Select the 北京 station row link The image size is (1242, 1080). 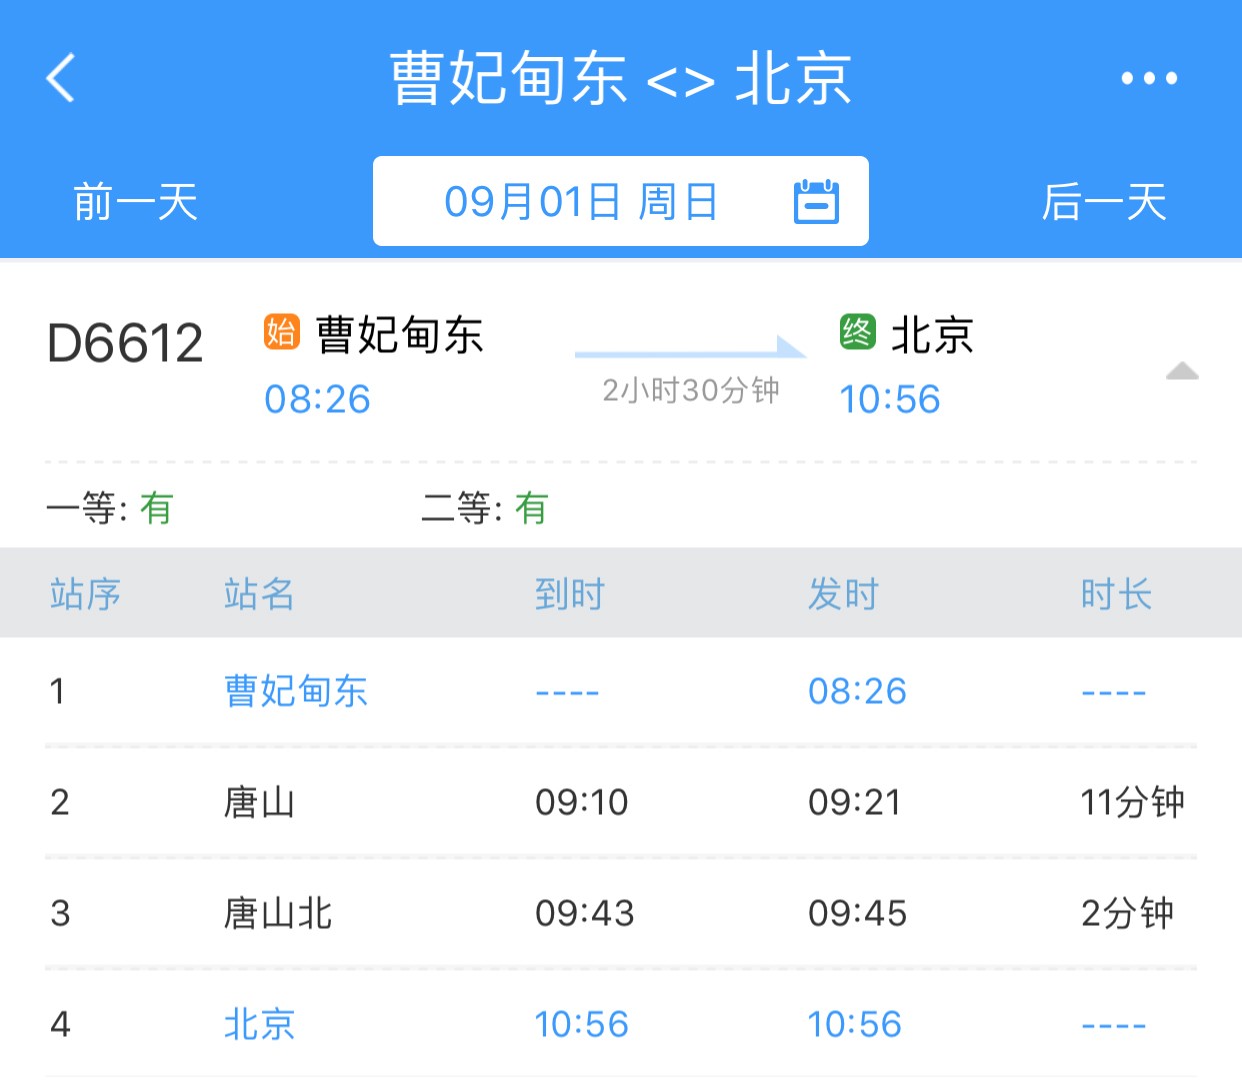tap(259, 1024)
